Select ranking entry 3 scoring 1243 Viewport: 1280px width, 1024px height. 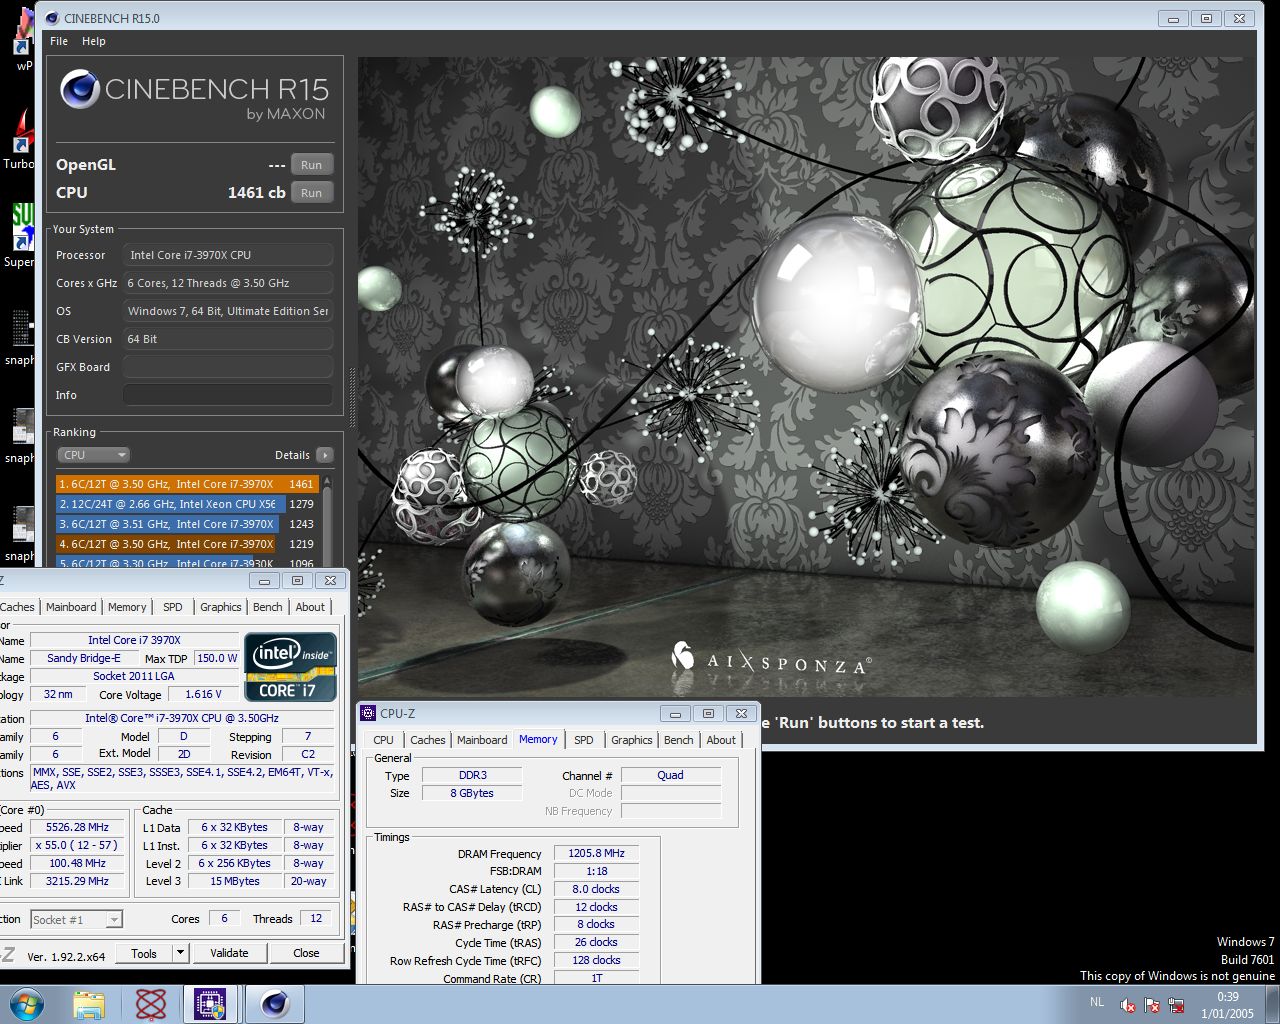click(x=187, y=524)
